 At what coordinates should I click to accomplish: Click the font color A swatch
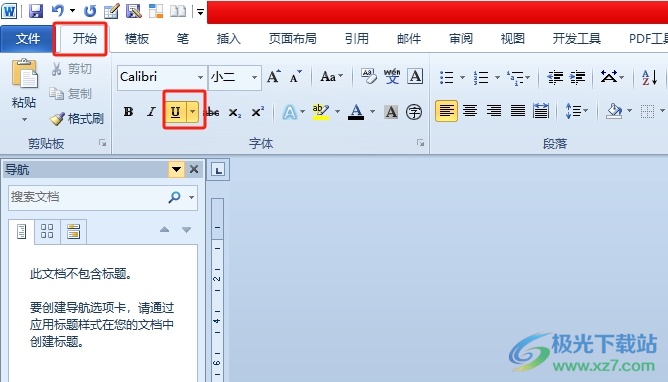[356, 112]
